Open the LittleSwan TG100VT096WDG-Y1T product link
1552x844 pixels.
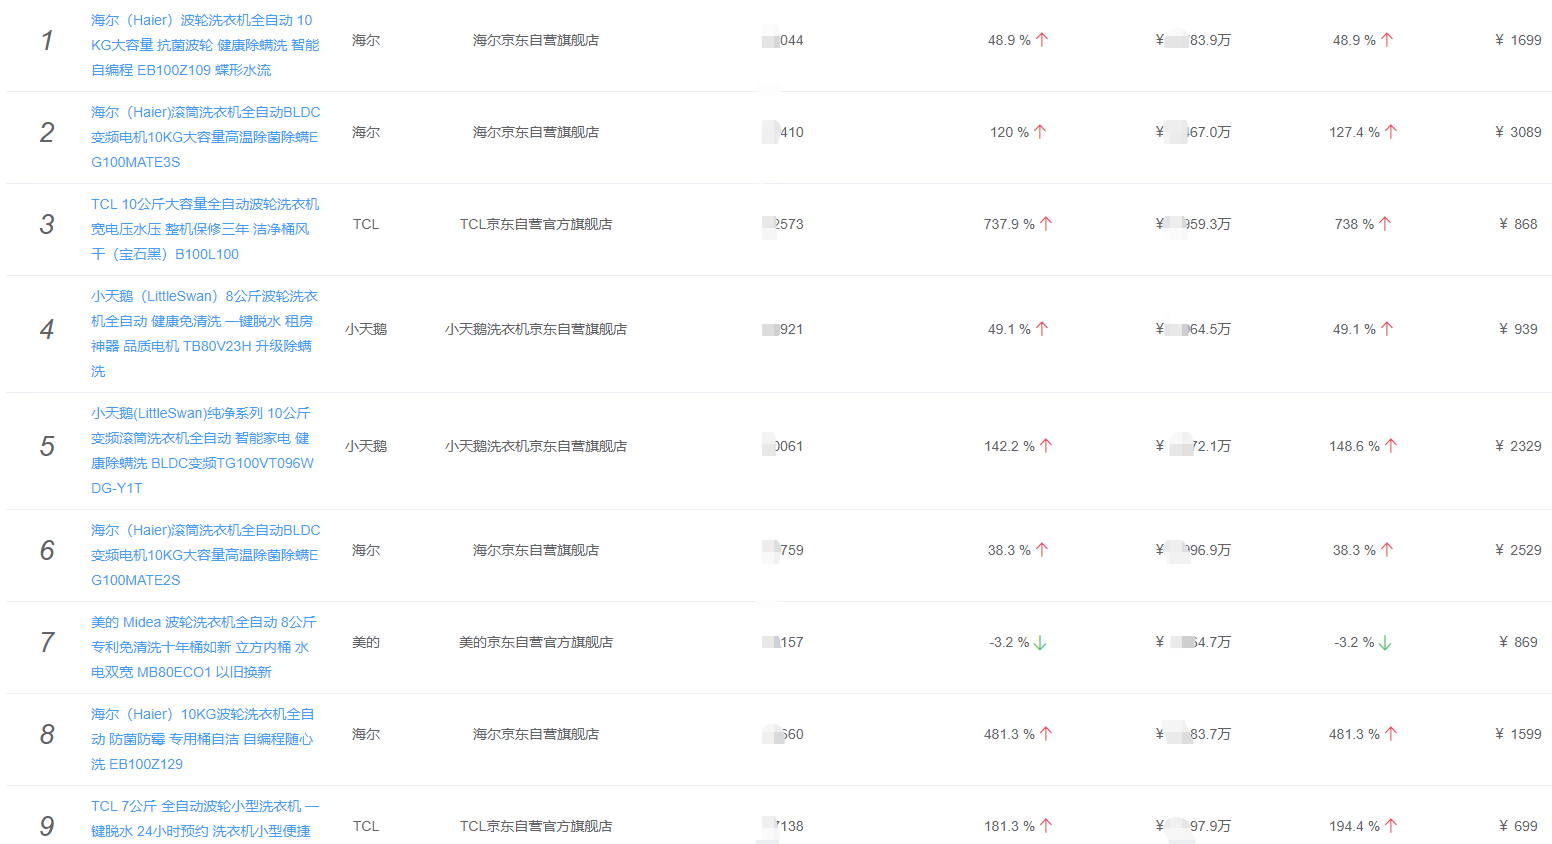coord(202,450)
